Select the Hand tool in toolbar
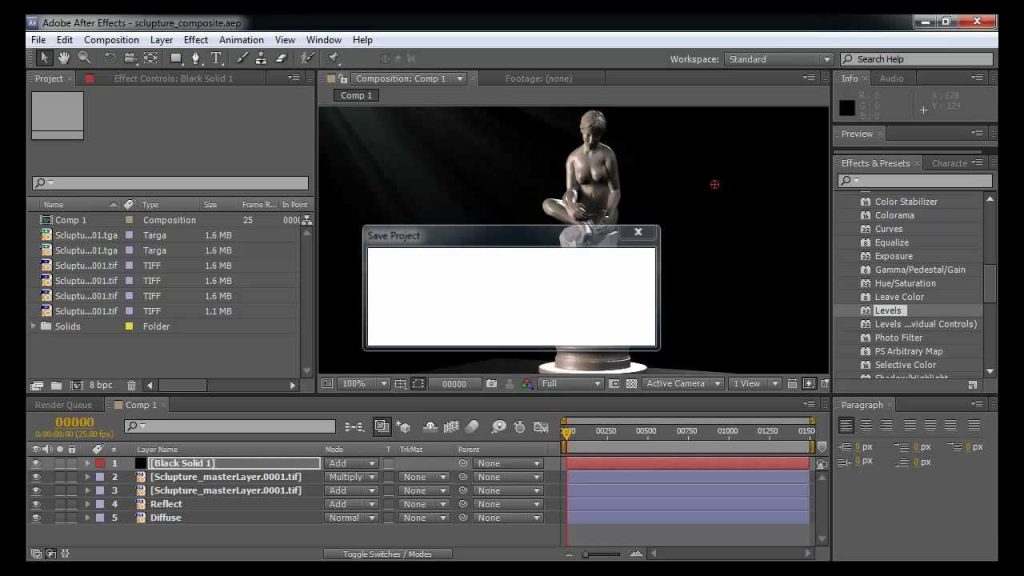Screen dimensions: 1024x576 click(x=63, y=58)
